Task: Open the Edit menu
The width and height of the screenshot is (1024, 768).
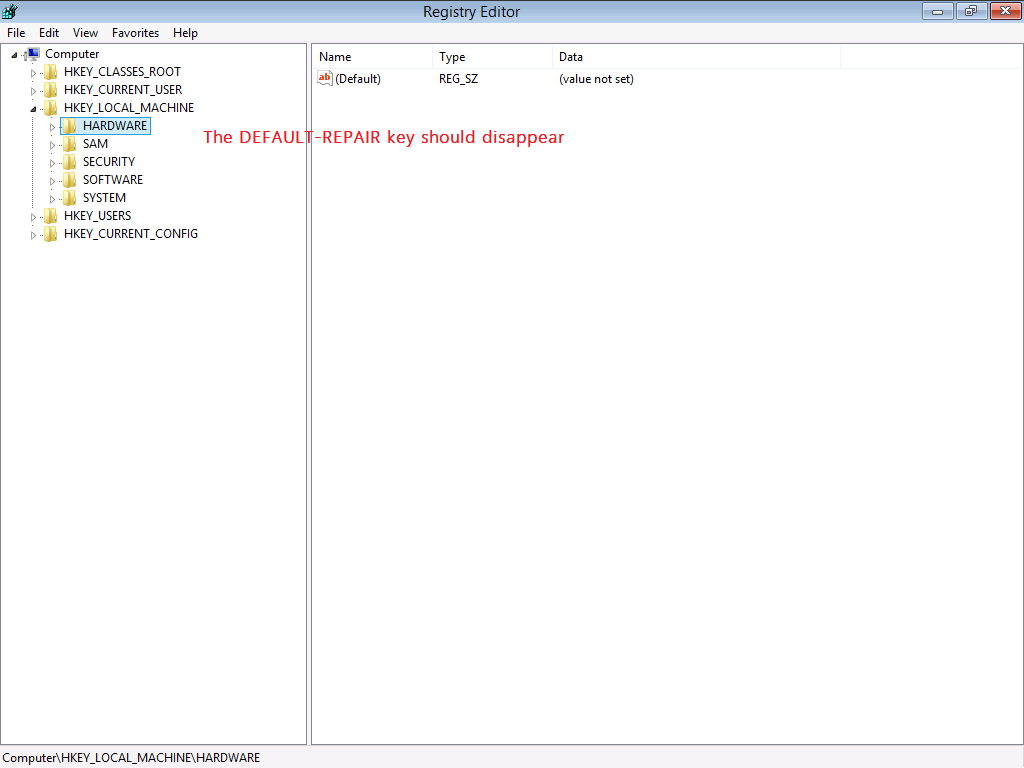Action: [x=49, y=33]
